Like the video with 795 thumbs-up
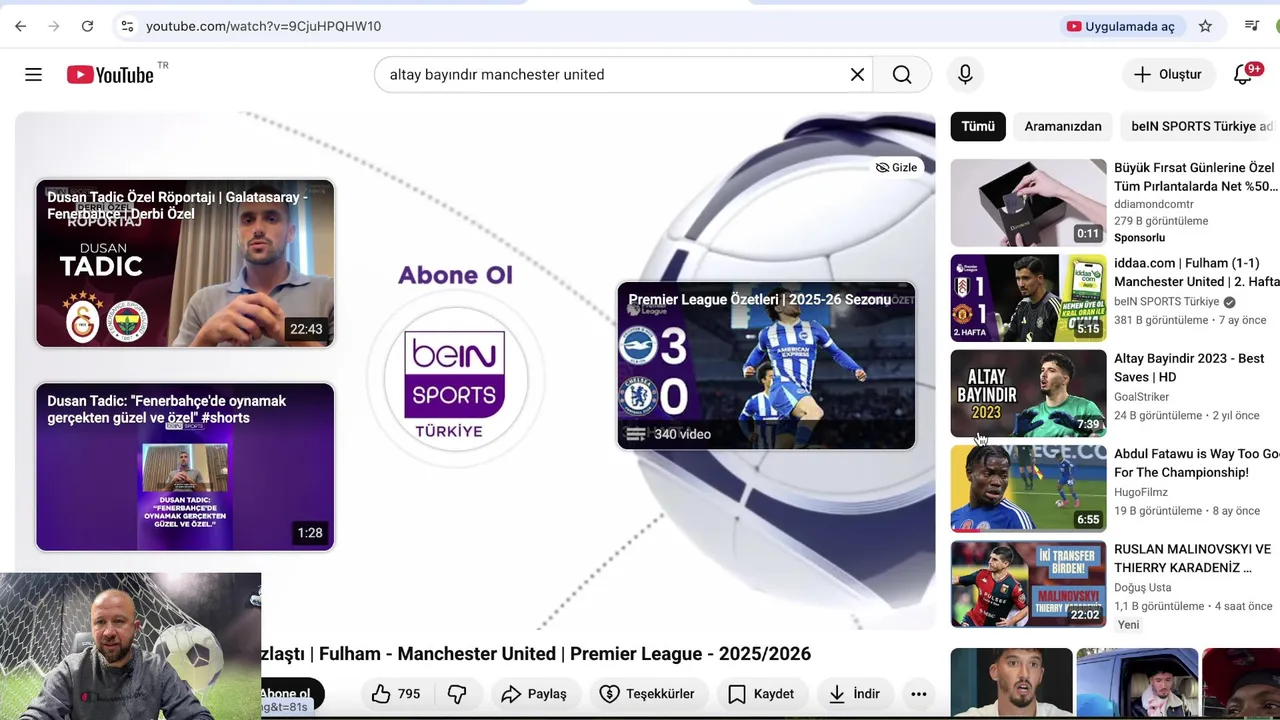Screen dimensions: 1280x720 pos(396,693)
